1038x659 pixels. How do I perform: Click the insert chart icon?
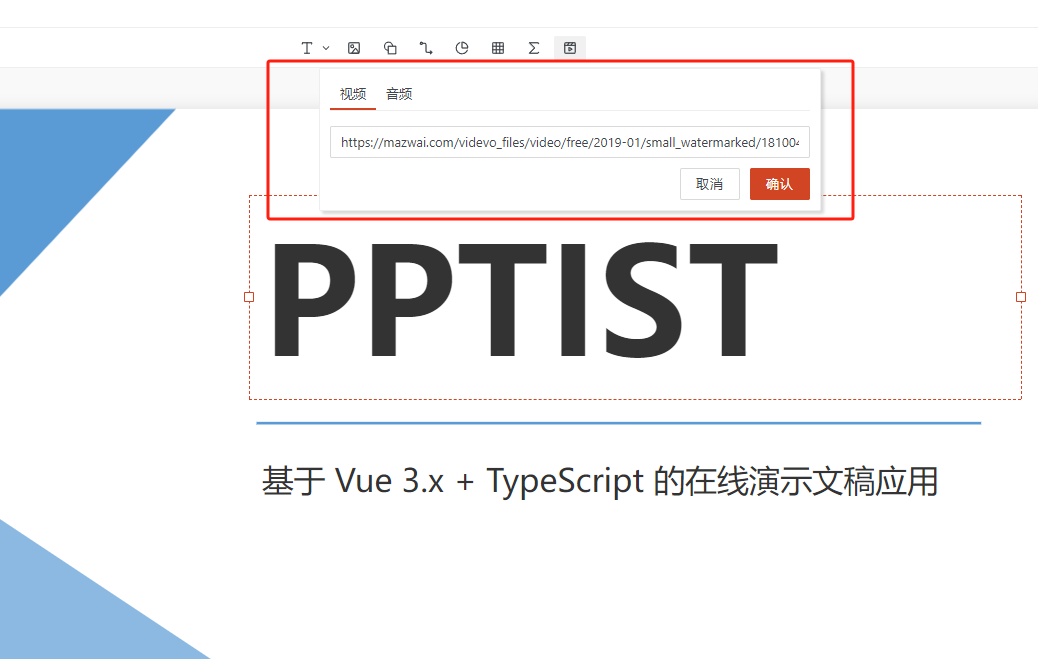pyautogui.click(x=462, y=48)
